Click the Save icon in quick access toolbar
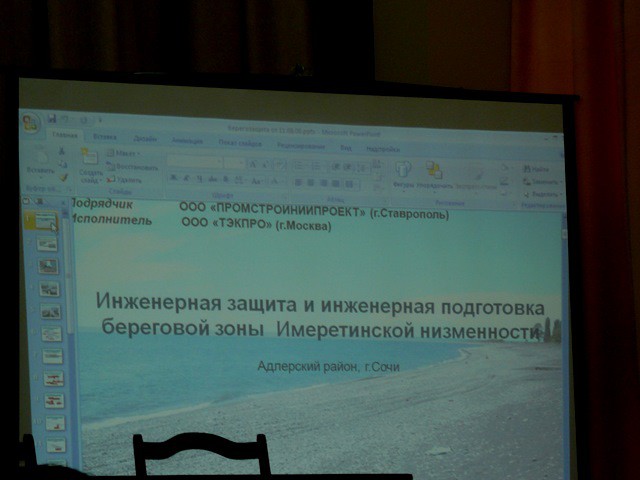 (52, 119)
